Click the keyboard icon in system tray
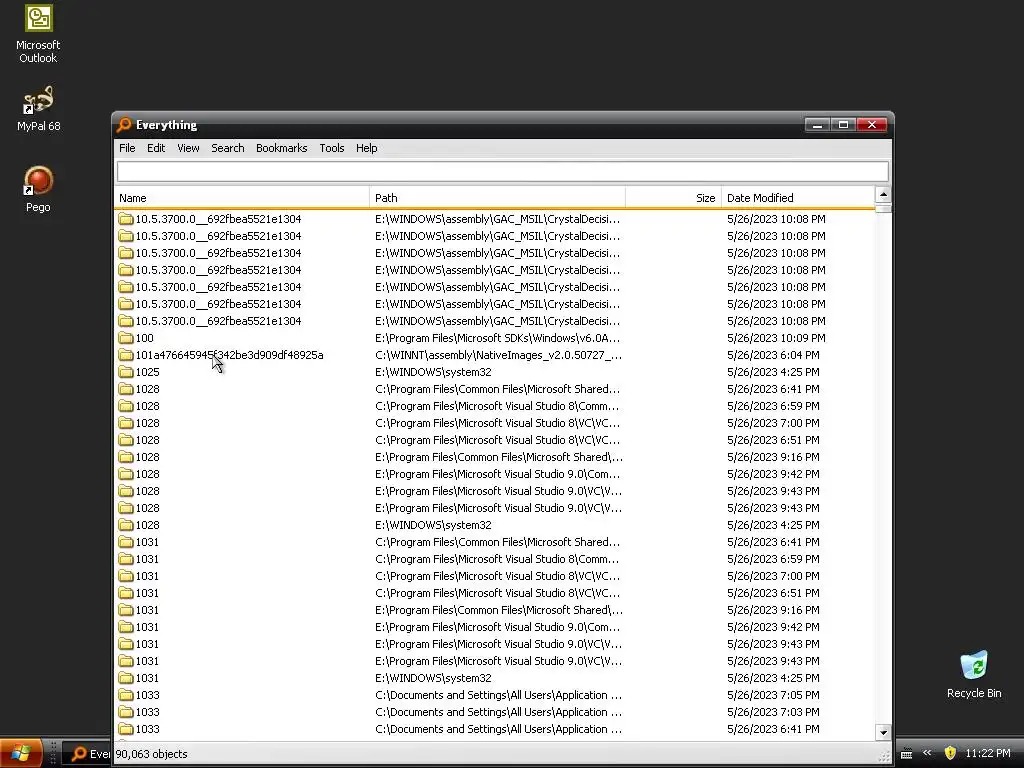Screen dimensions: 1024x768 point(906,754)
